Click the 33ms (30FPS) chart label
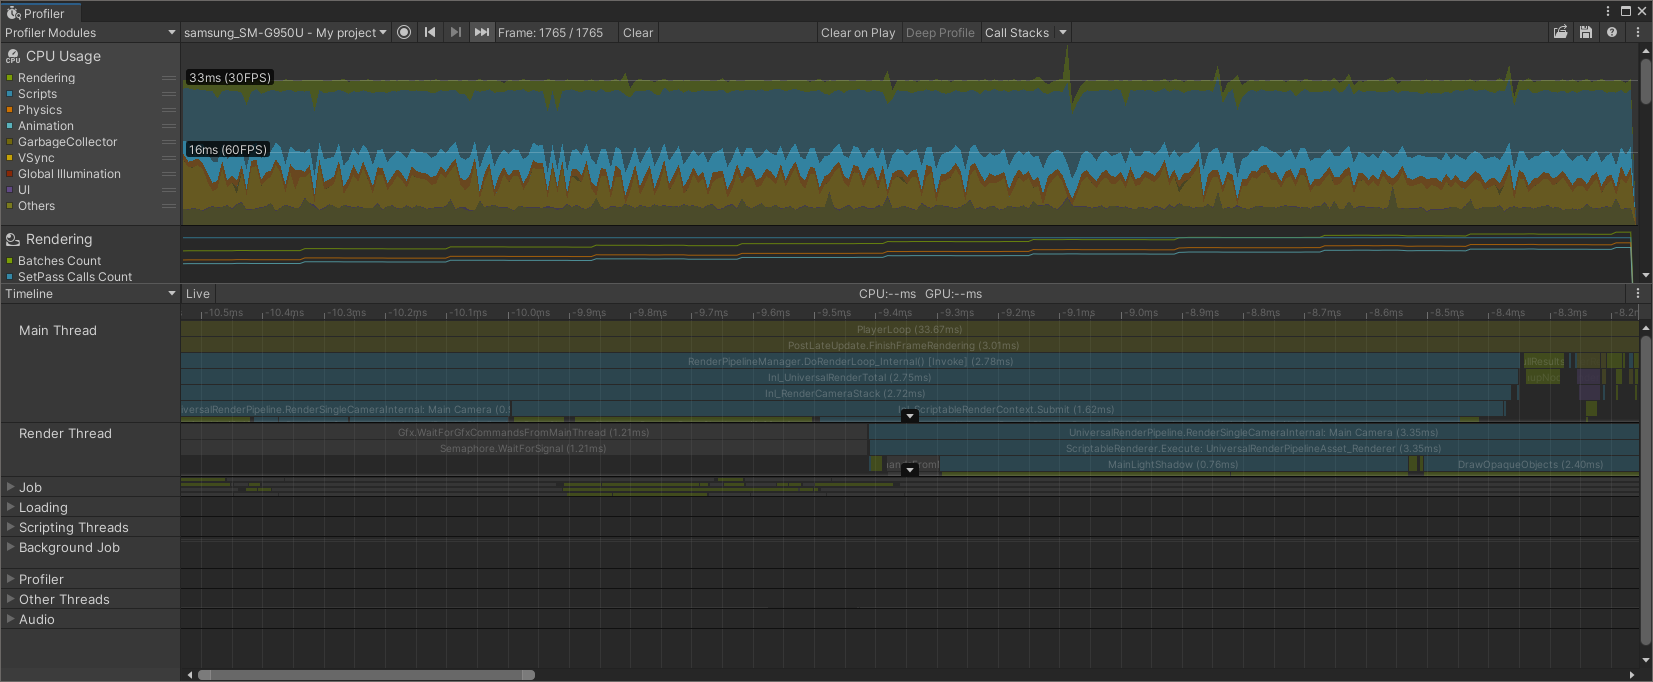The image size is (1653, 682). [x=230, y=77]
